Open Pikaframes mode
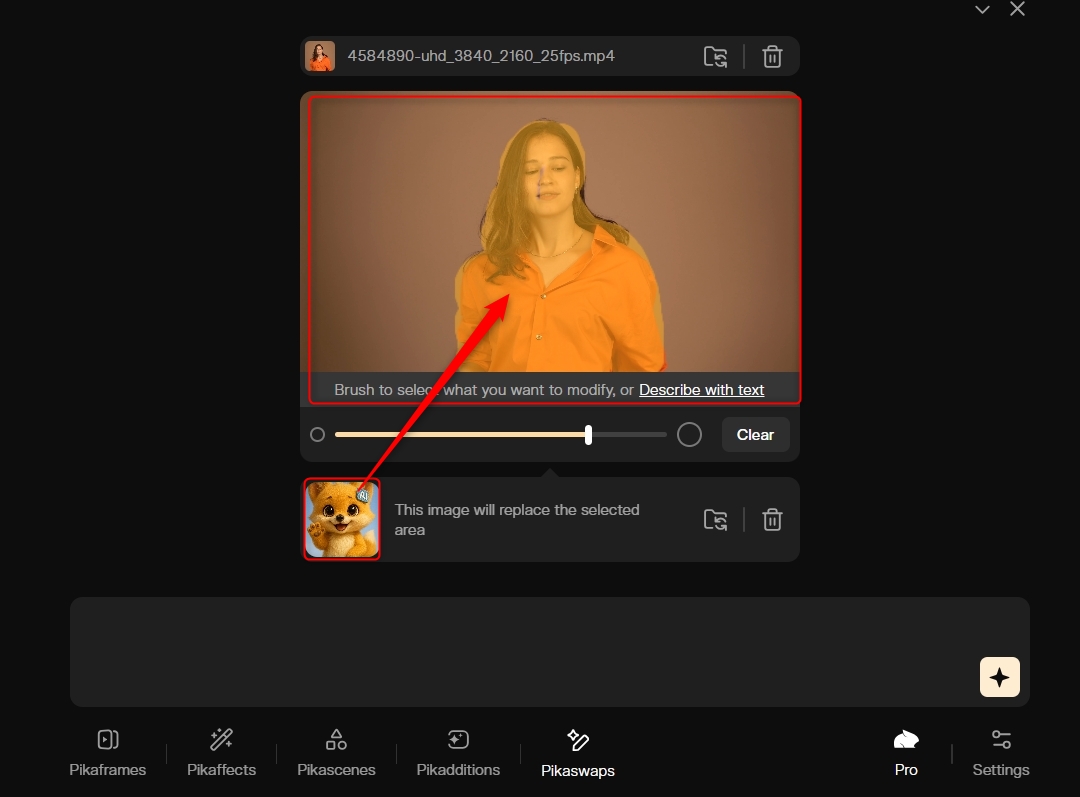The image size is (1080, 797). pyautogui.click(x=108, y=753)
